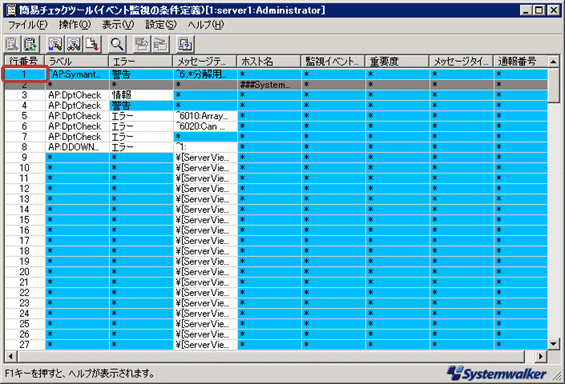
Task: Click the 通報番号 column header
Action: (x=520, y=61)
